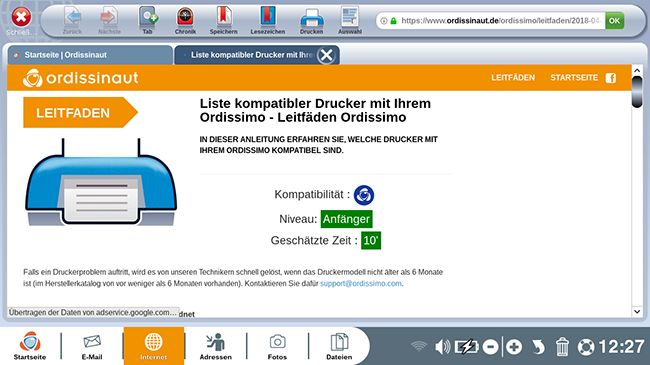The image size is (650, 365).
Task: Open E-Mail in the bottom dock
Action: pyautogui.click(x=92, y=346)
